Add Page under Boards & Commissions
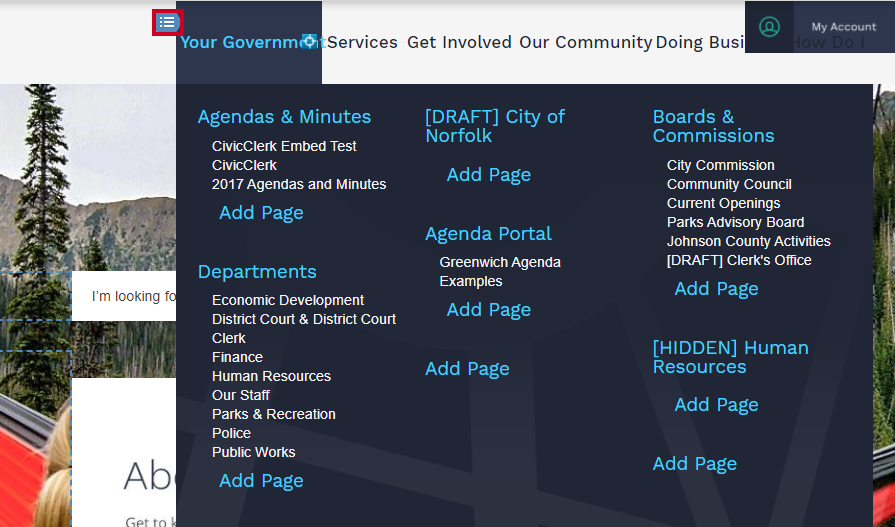This screenshot has width=895, height=527. point(716,289)
